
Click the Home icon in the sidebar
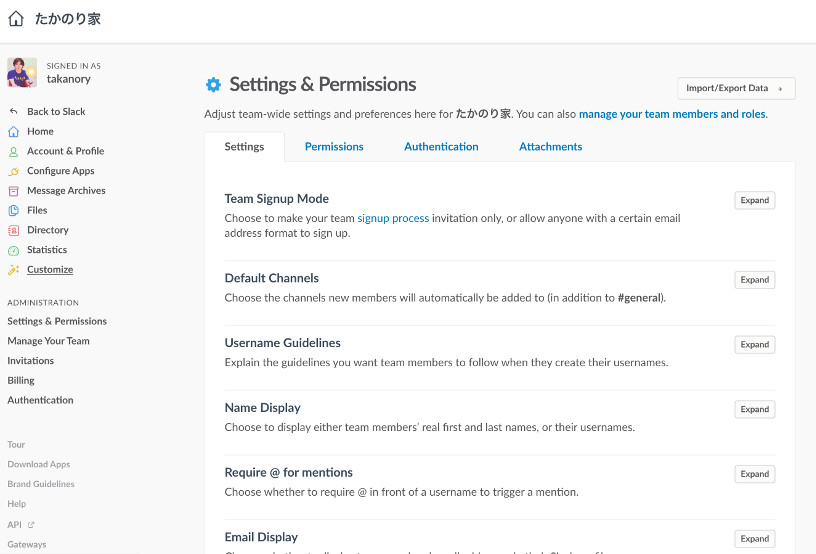click(14, 132)
